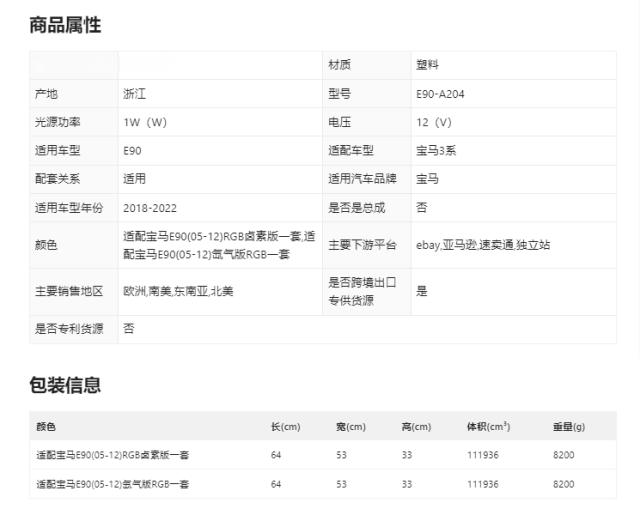Click the 是否跨境出口专供货源 label

pos(362,291)
